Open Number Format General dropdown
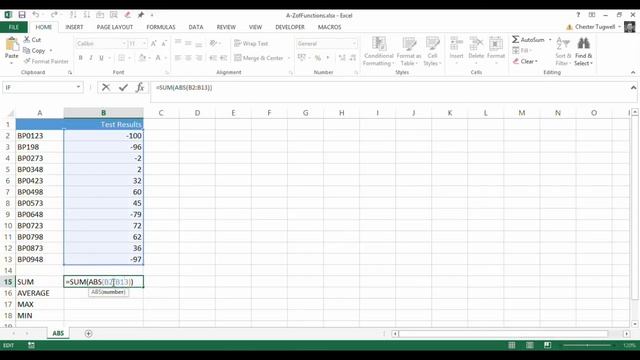 tap(354, 43)
